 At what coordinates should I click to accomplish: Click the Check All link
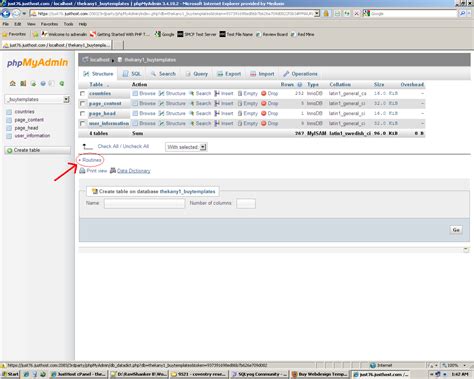[108, 146]
